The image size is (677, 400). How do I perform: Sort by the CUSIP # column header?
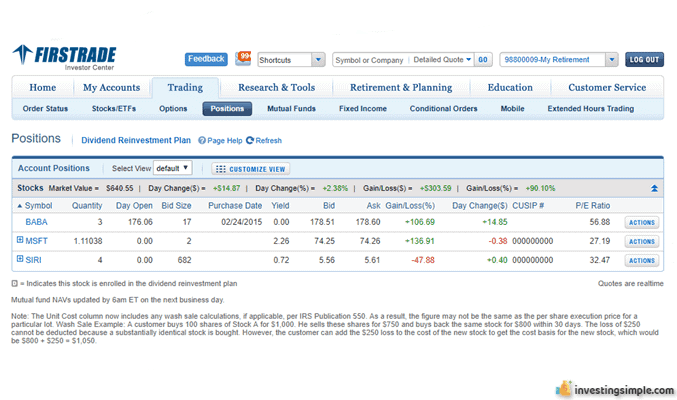pyautogui.click(x=528, y=206)
